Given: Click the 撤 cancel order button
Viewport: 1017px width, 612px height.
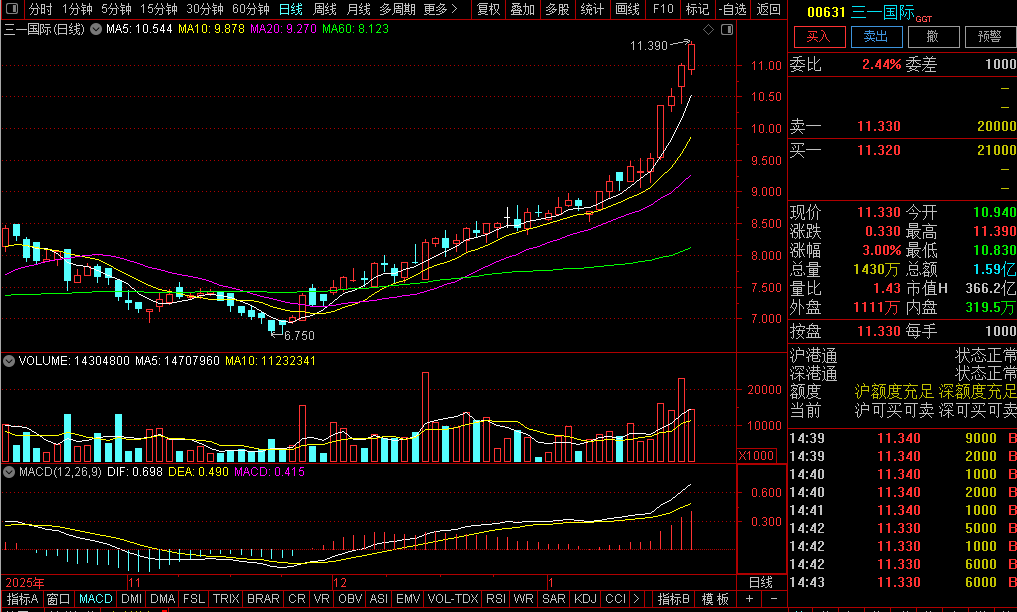Looking at the screenshot, I should 933,37.
